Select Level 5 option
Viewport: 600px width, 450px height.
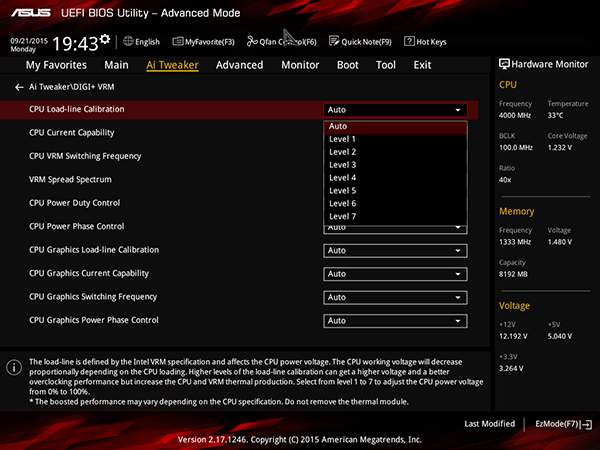pos(395,191)
